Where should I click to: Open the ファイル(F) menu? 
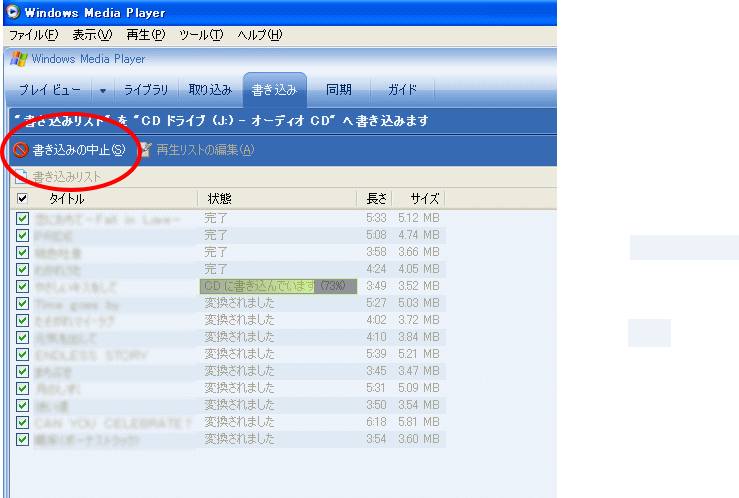point(33,35)
